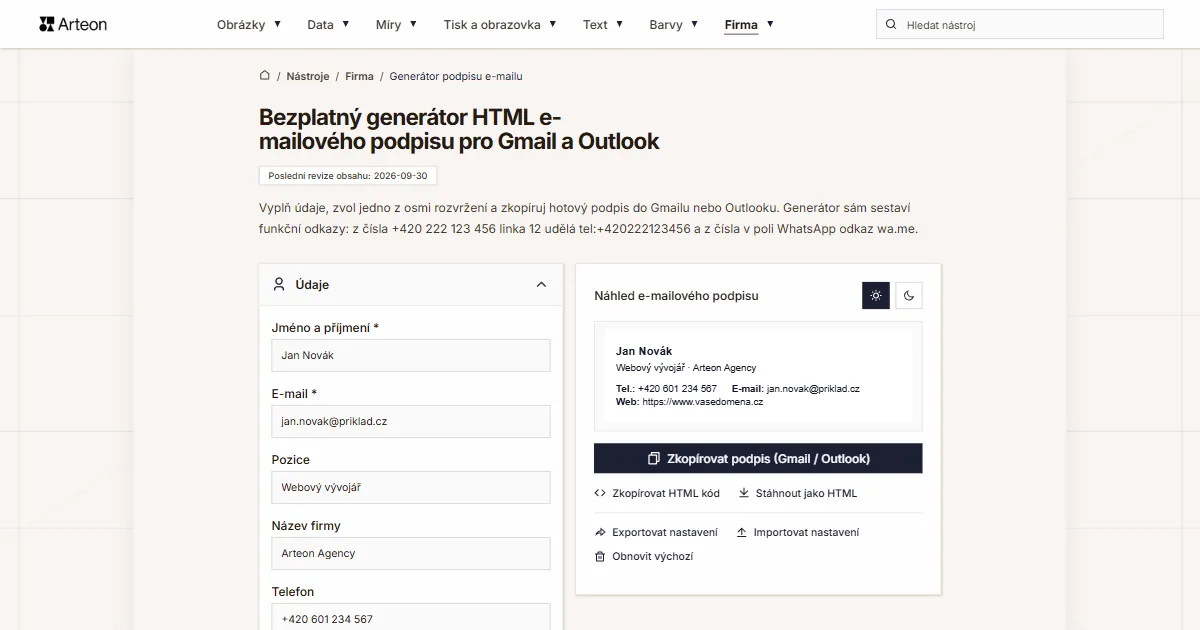Viewport: 1200px width, 630px height.
Task: Click the Arteon brand name
Action: (83, 24)
